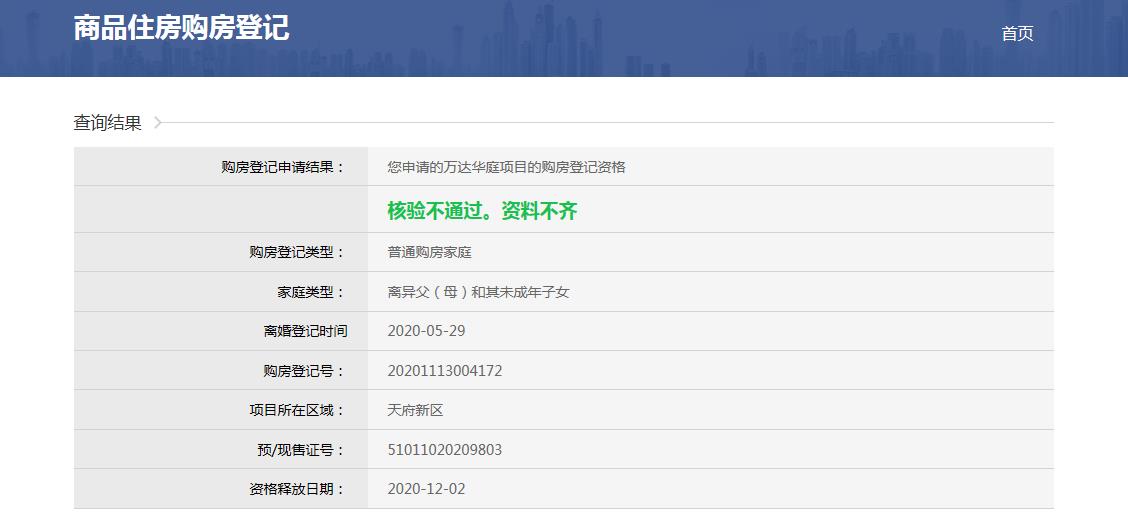This screenshot has width=1128, height=512.
Task: Click the 家庭类型 row label
Action: point(310,292)
